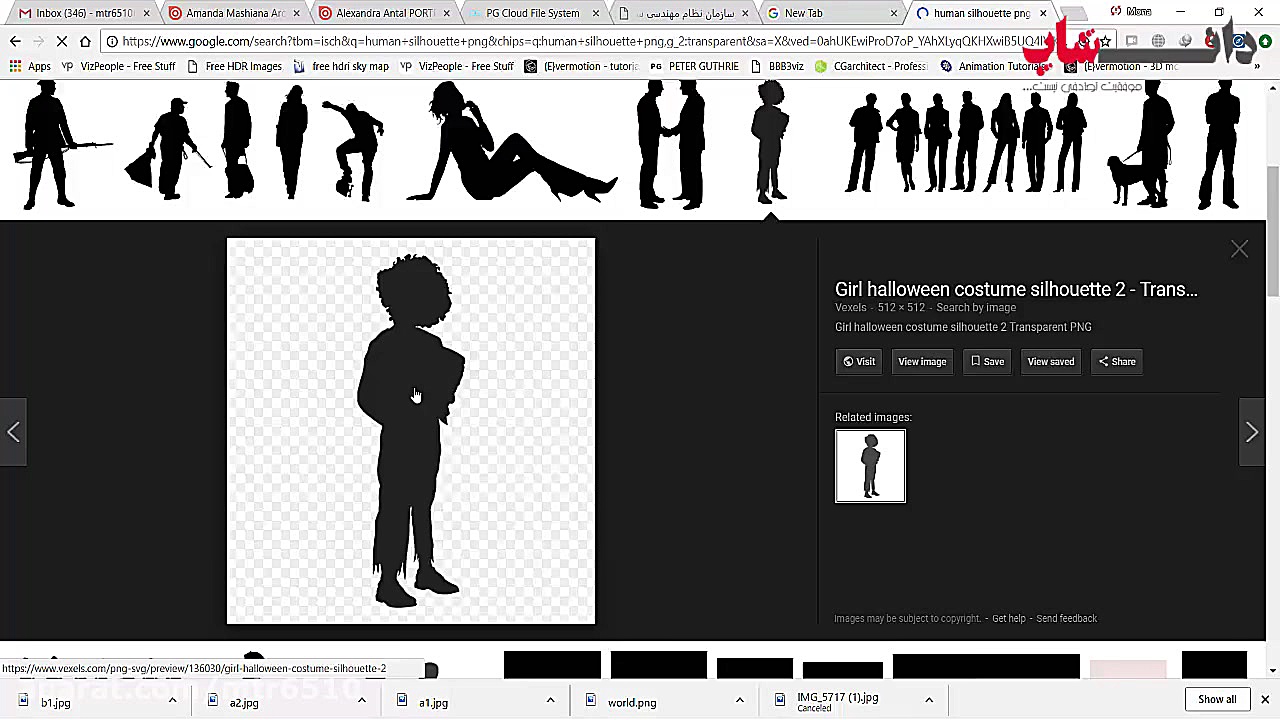This screenshot has width=1280, height=720.
Task: Open the related image thumbnail
Action: [x=870, y=466]
